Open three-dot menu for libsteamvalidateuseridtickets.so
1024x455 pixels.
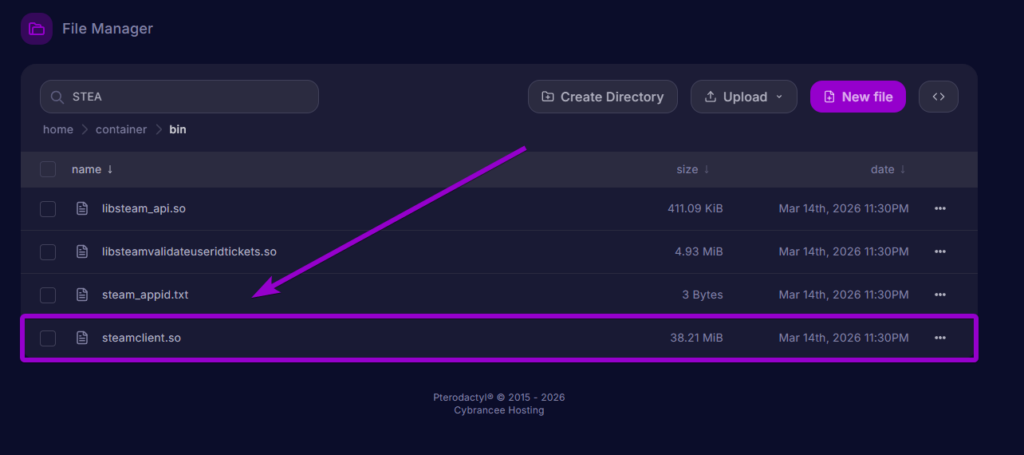click(x=939, y=252)
